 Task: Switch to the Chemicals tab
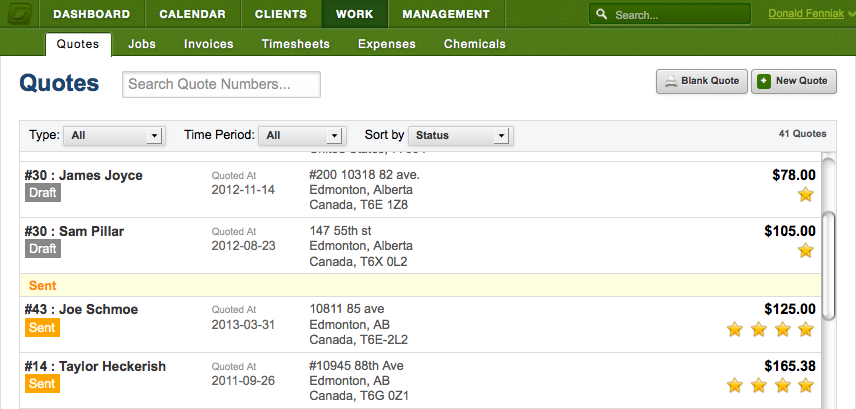click(x=474, y=44)
